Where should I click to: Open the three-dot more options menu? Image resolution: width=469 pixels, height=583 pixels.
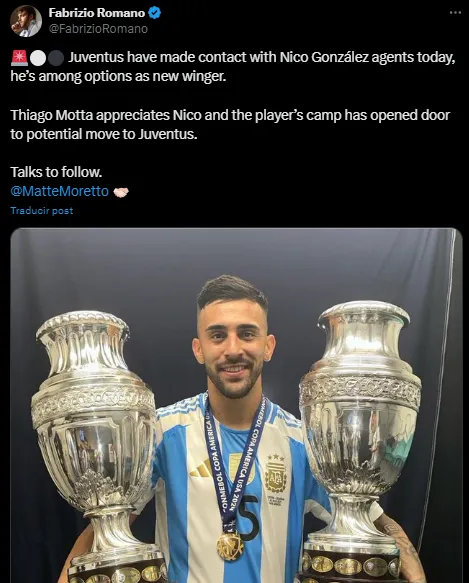(455, 12)
